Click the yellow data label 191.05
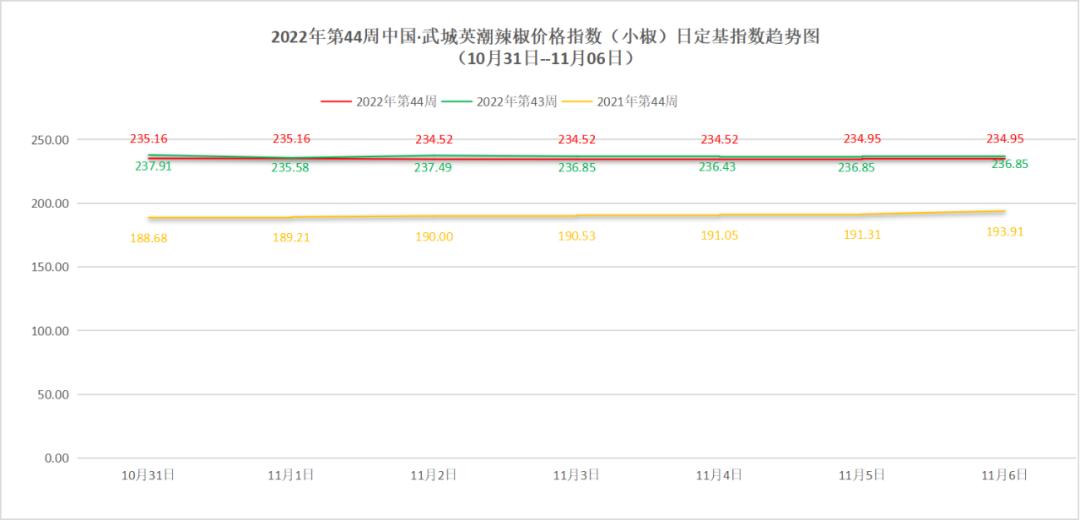This screenshot has width=1080, height=520. click(719, 236)
